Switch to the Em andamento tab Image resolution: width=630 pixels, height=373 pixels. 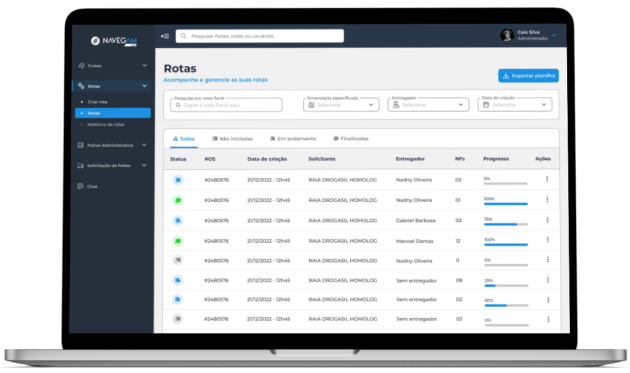pyautogui.click(x=293, y=139)
